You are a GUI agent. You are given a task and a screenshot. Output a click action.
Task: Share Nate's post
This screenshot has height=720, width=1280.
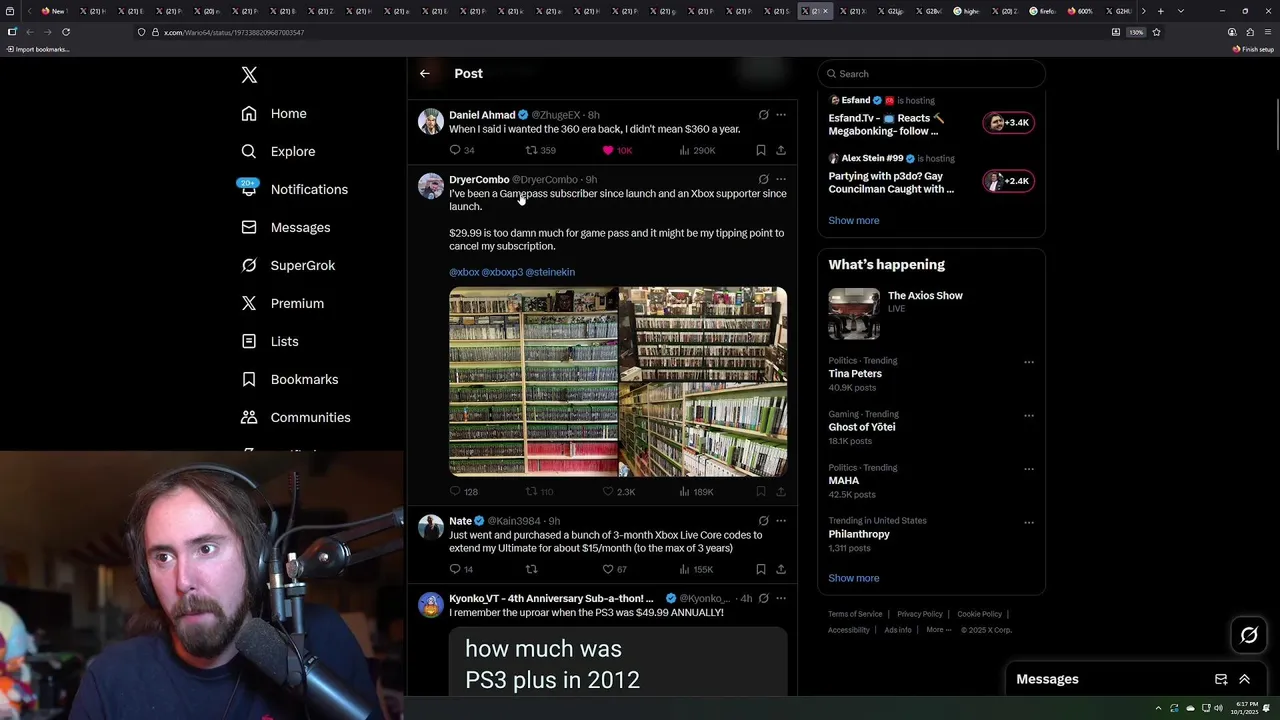(781, 569)
